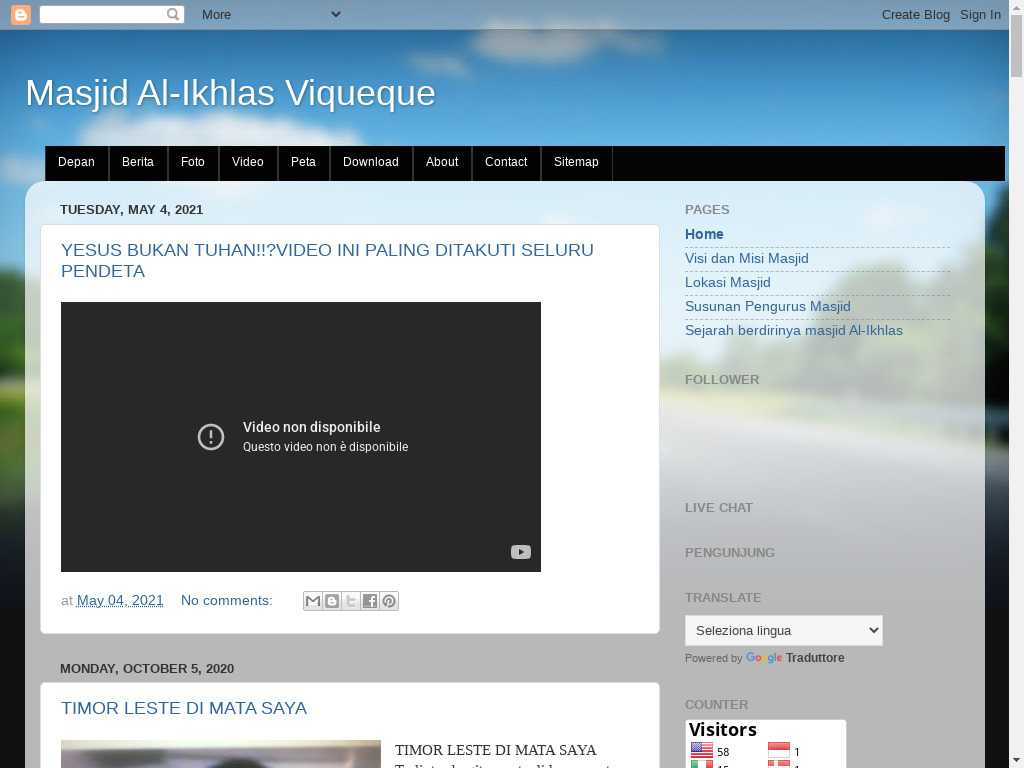This screenshot has width=1024, height=768.
Task: Click the scrollbar down arrow
Action: [1016, 759]
